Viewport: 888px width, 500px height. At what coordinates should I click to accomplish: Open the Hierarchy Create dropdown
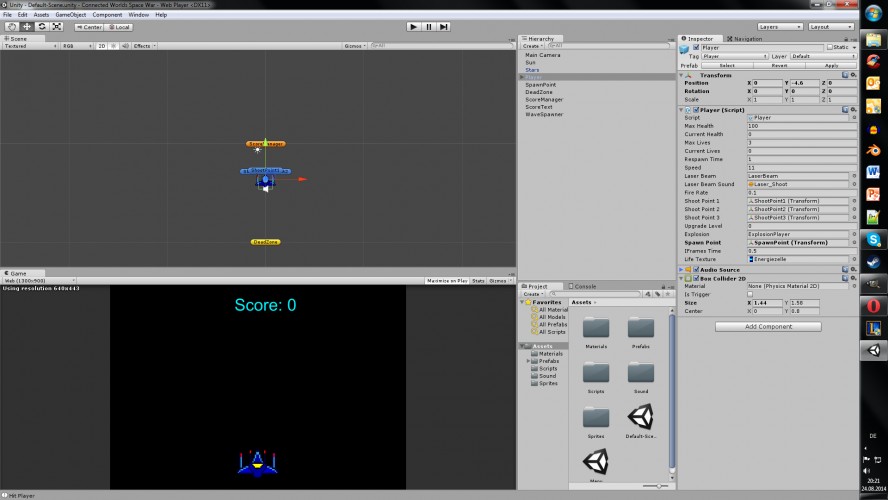(532, 46)
